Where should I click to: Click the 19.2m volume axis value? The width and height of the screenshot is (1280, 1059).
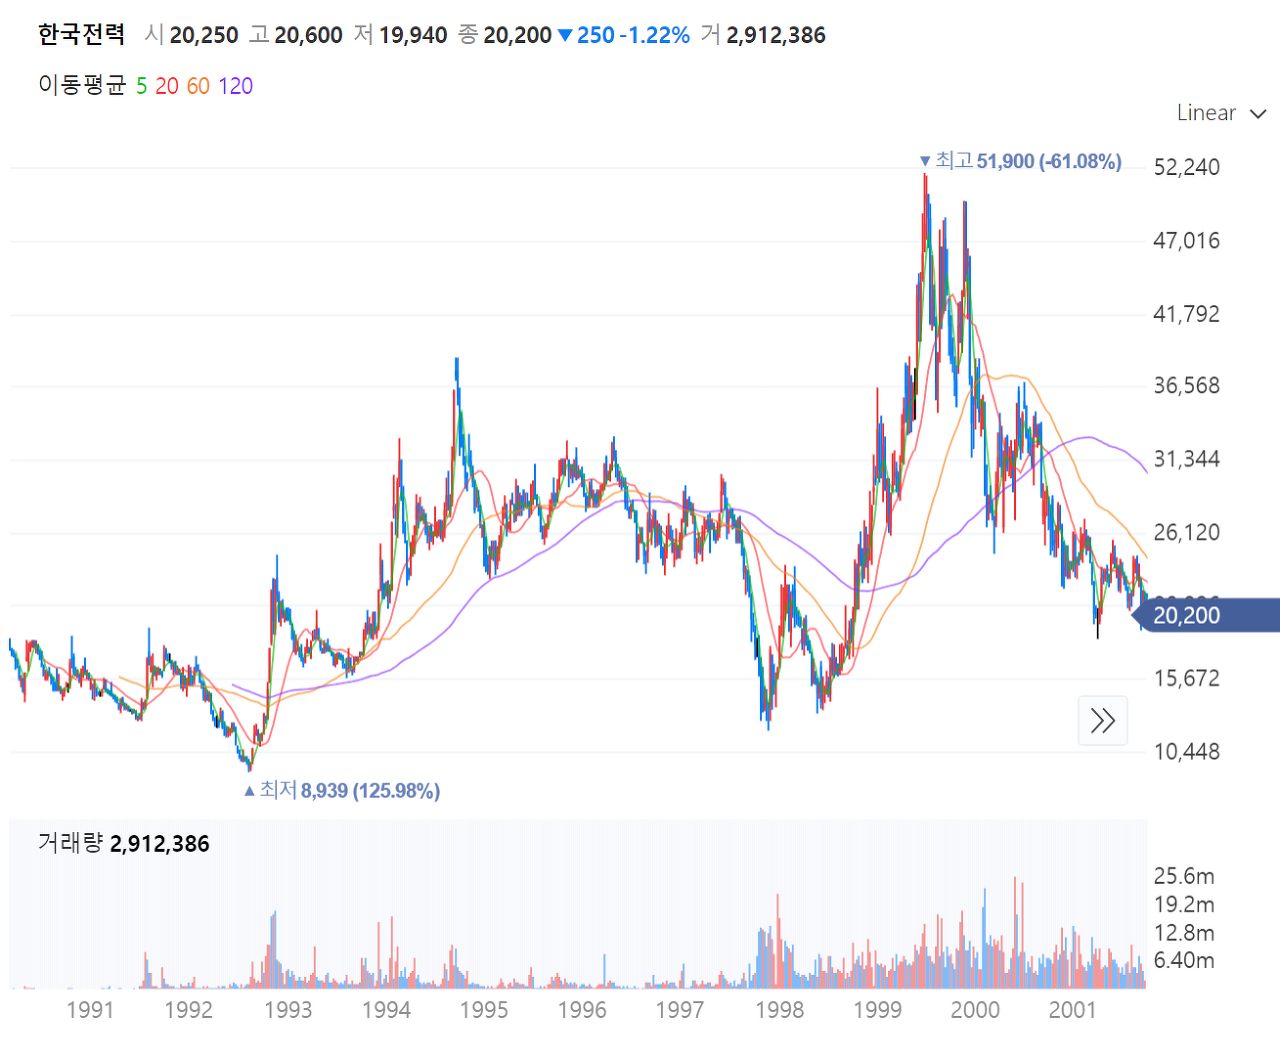pyautogui.click(x=1184, y=904)
